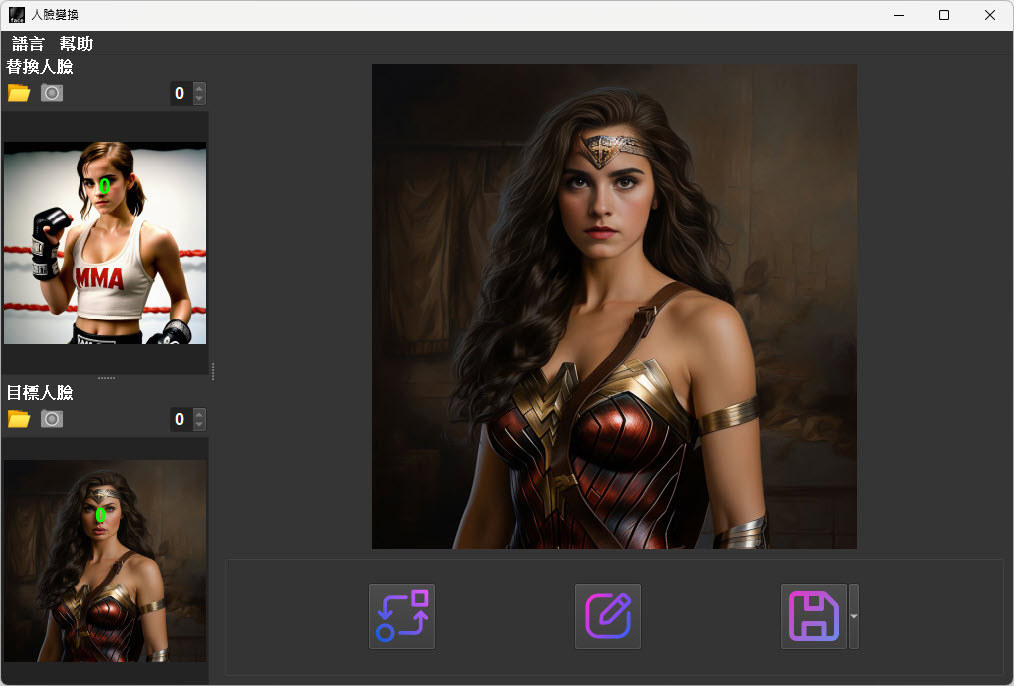Open the 語言 menu
This screenshot has width=1014, height=686.
[x=28, y=43]
